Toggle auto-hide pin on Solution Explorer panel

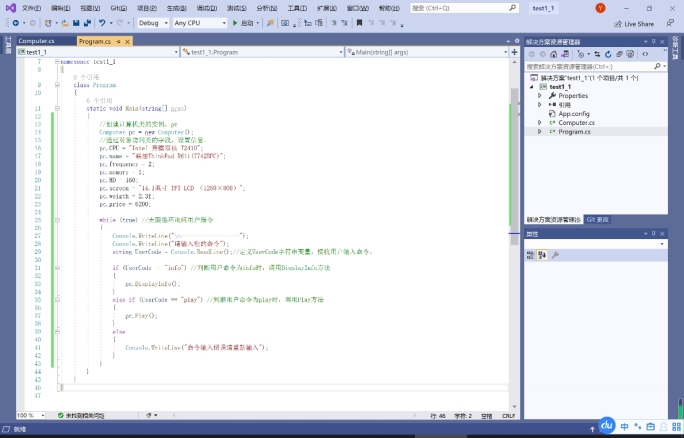(x=653, y=42)
